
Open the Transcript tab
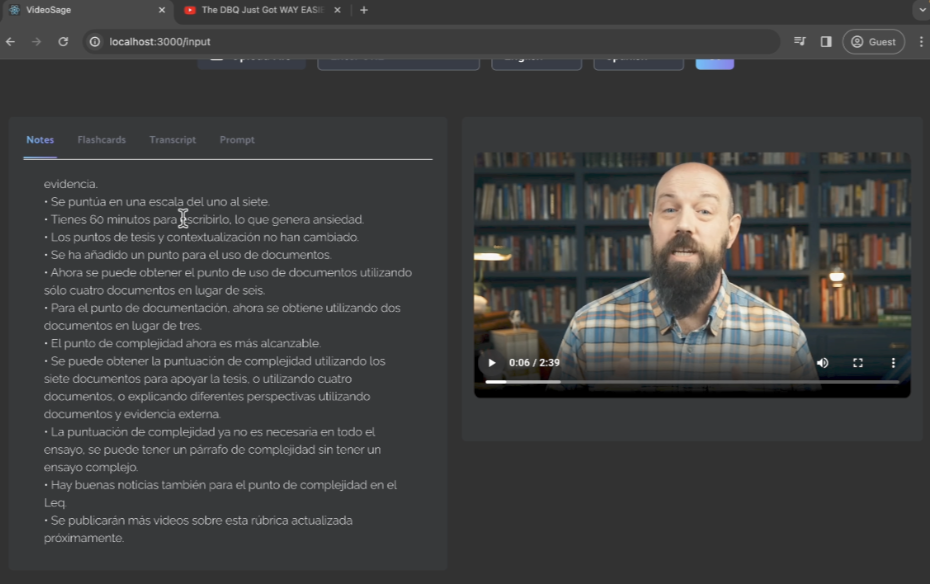pos(173,140)
